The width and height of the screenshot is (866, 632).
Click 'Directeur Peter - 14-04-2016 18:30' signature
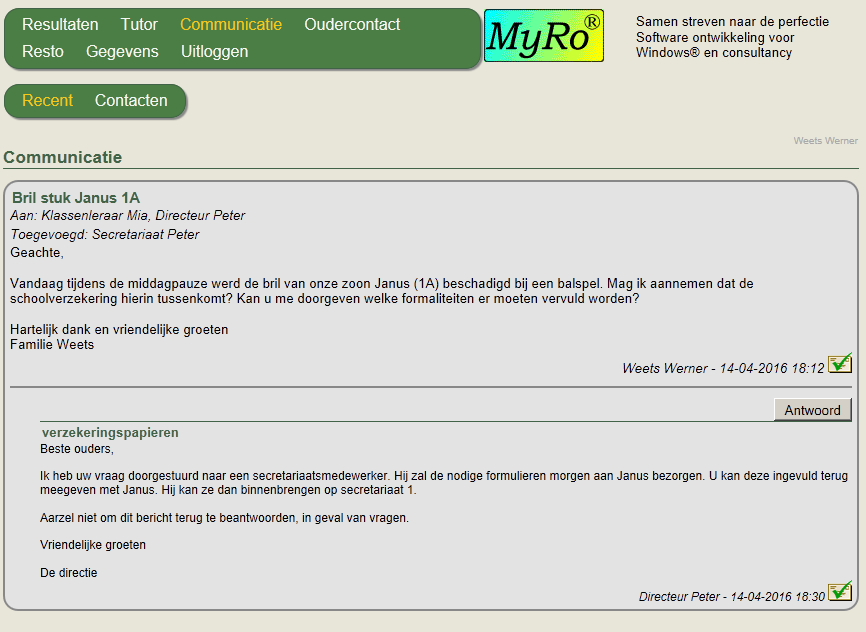[732, 597]
